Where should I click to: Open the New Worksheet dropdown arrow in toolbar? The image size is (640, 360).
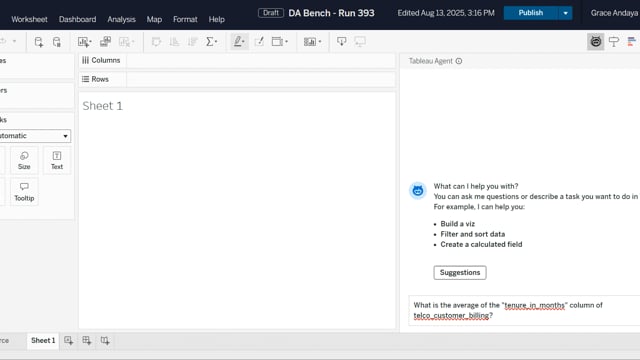90,42
